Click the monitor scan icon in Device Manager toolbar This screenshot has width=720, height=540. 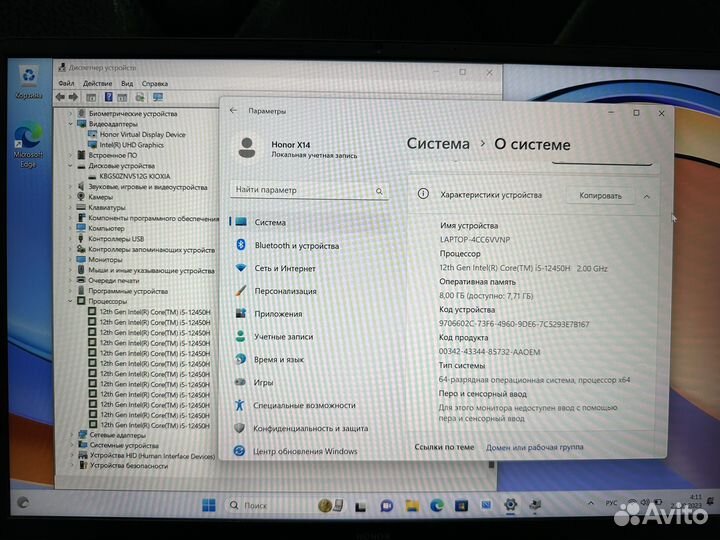point(158,97)
